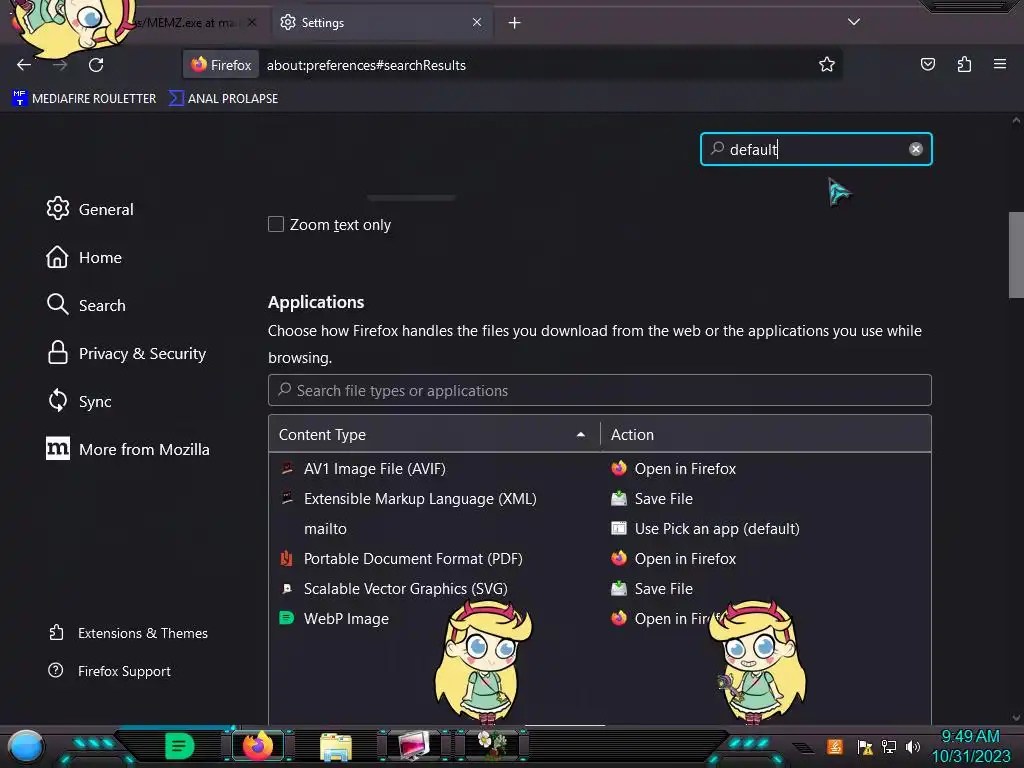Open the MEDIAFIRE ROULETTER bookmark
Screen dimensions: 1024x768
[x=84, y=99]
